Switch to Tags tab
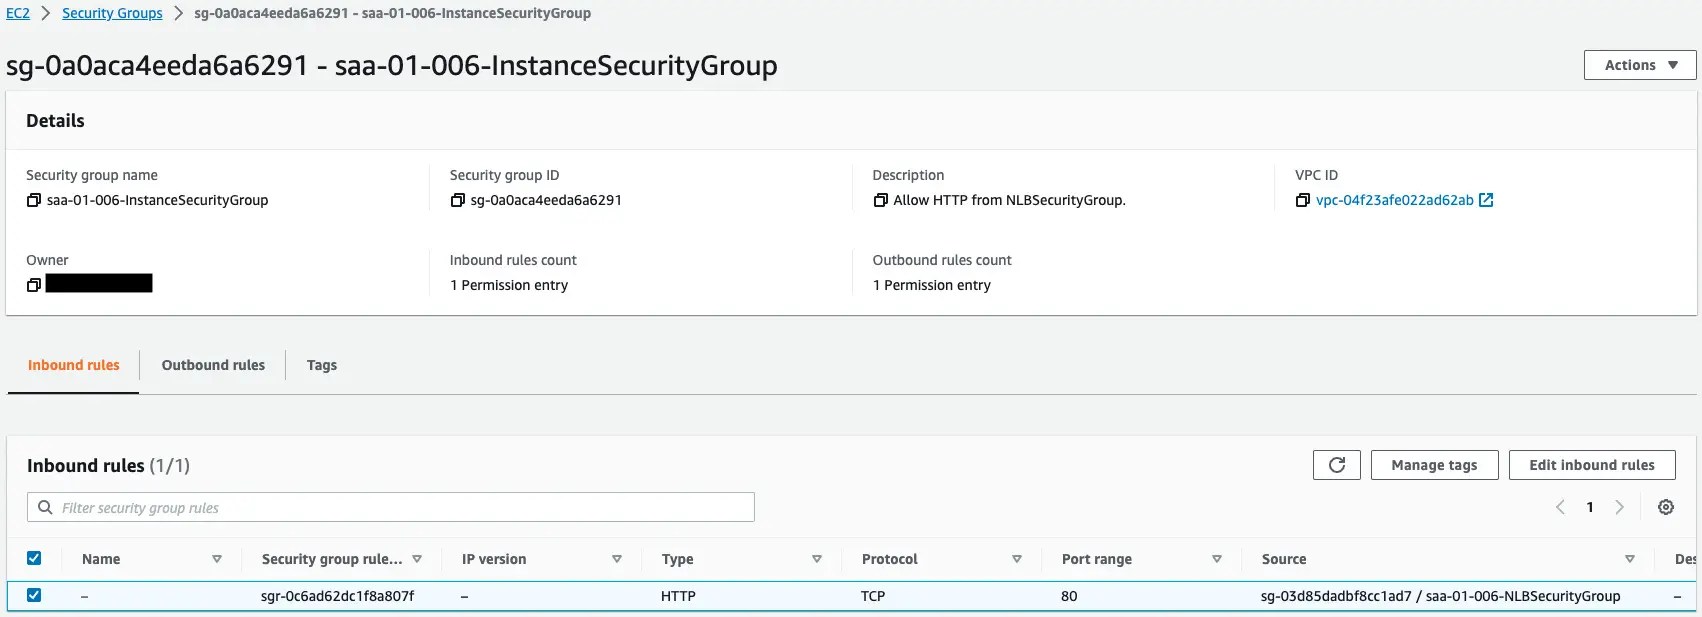 point(322,365)
